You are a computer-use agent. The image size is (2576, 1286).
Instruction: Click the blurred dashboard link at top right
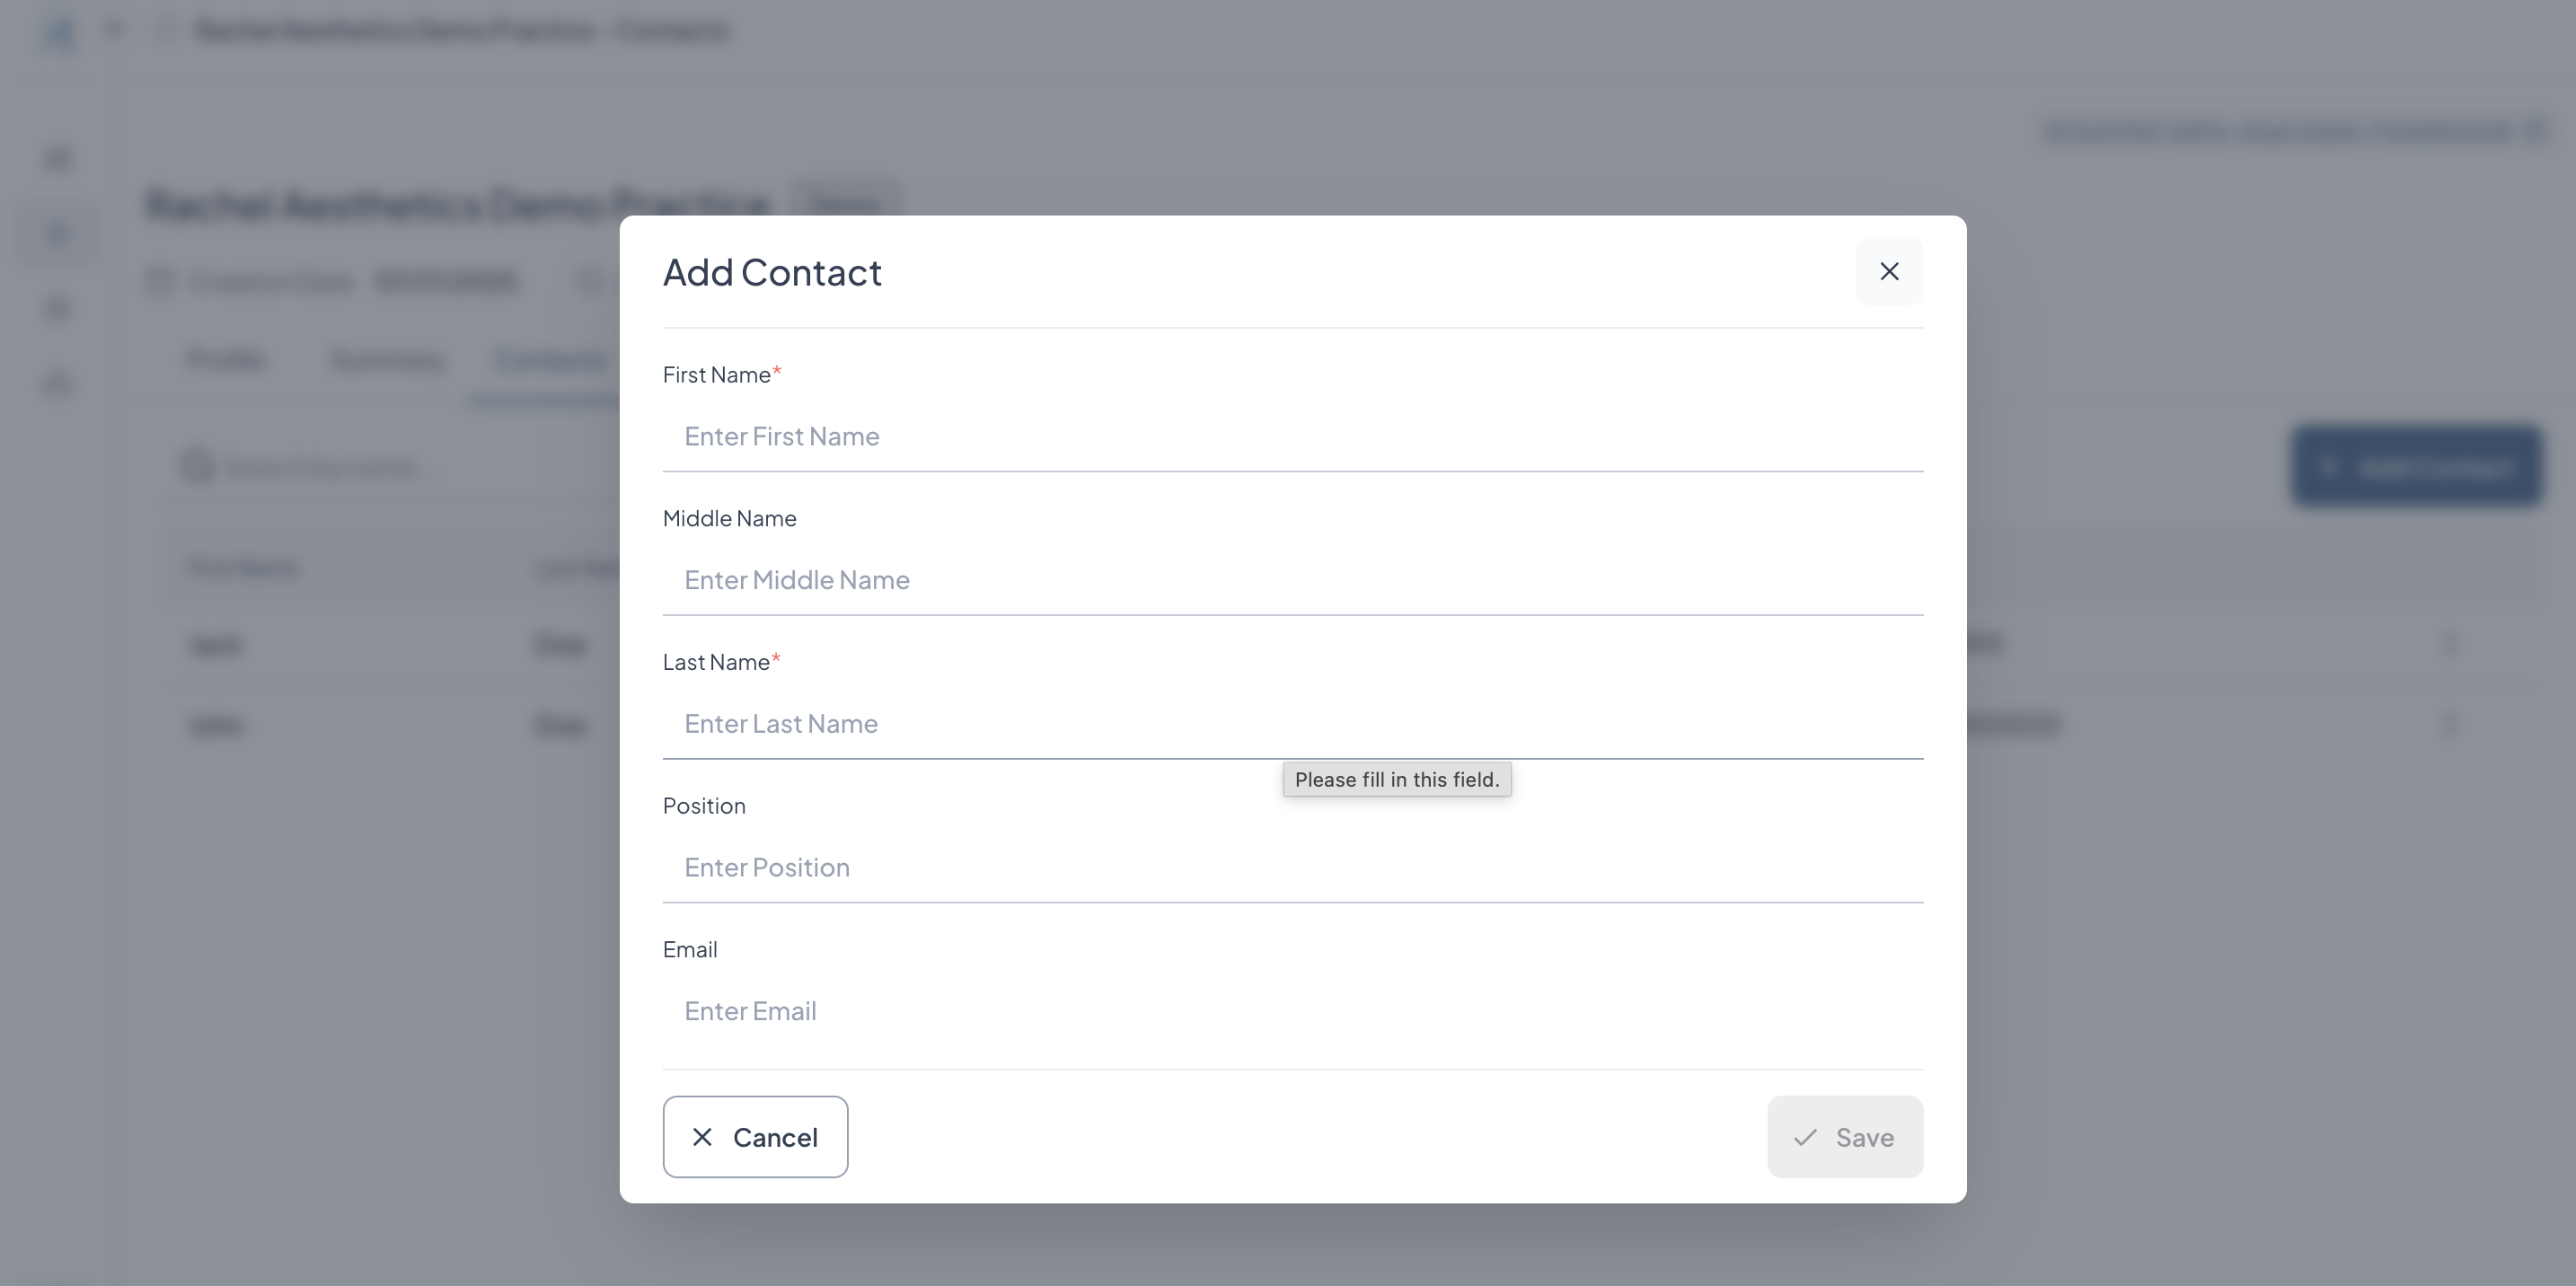[2280, 131]
